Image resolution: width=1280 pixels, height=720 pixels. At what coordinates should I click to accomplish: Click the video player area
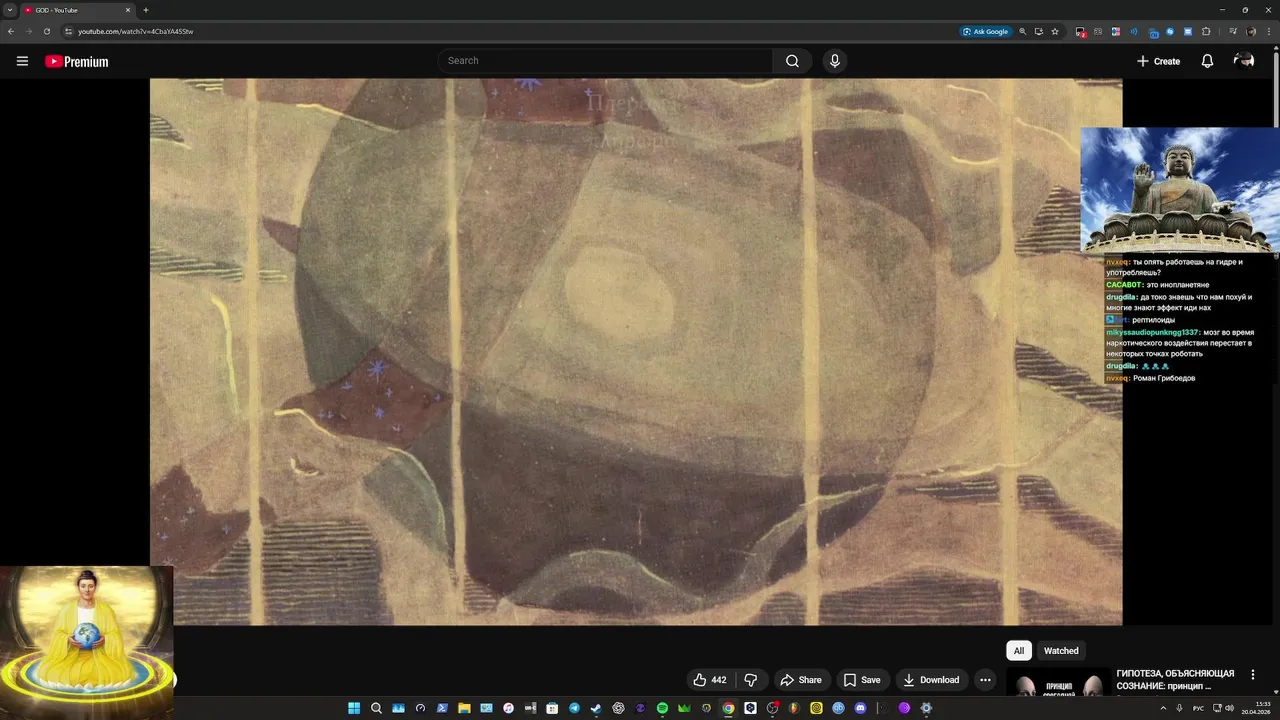636,352
